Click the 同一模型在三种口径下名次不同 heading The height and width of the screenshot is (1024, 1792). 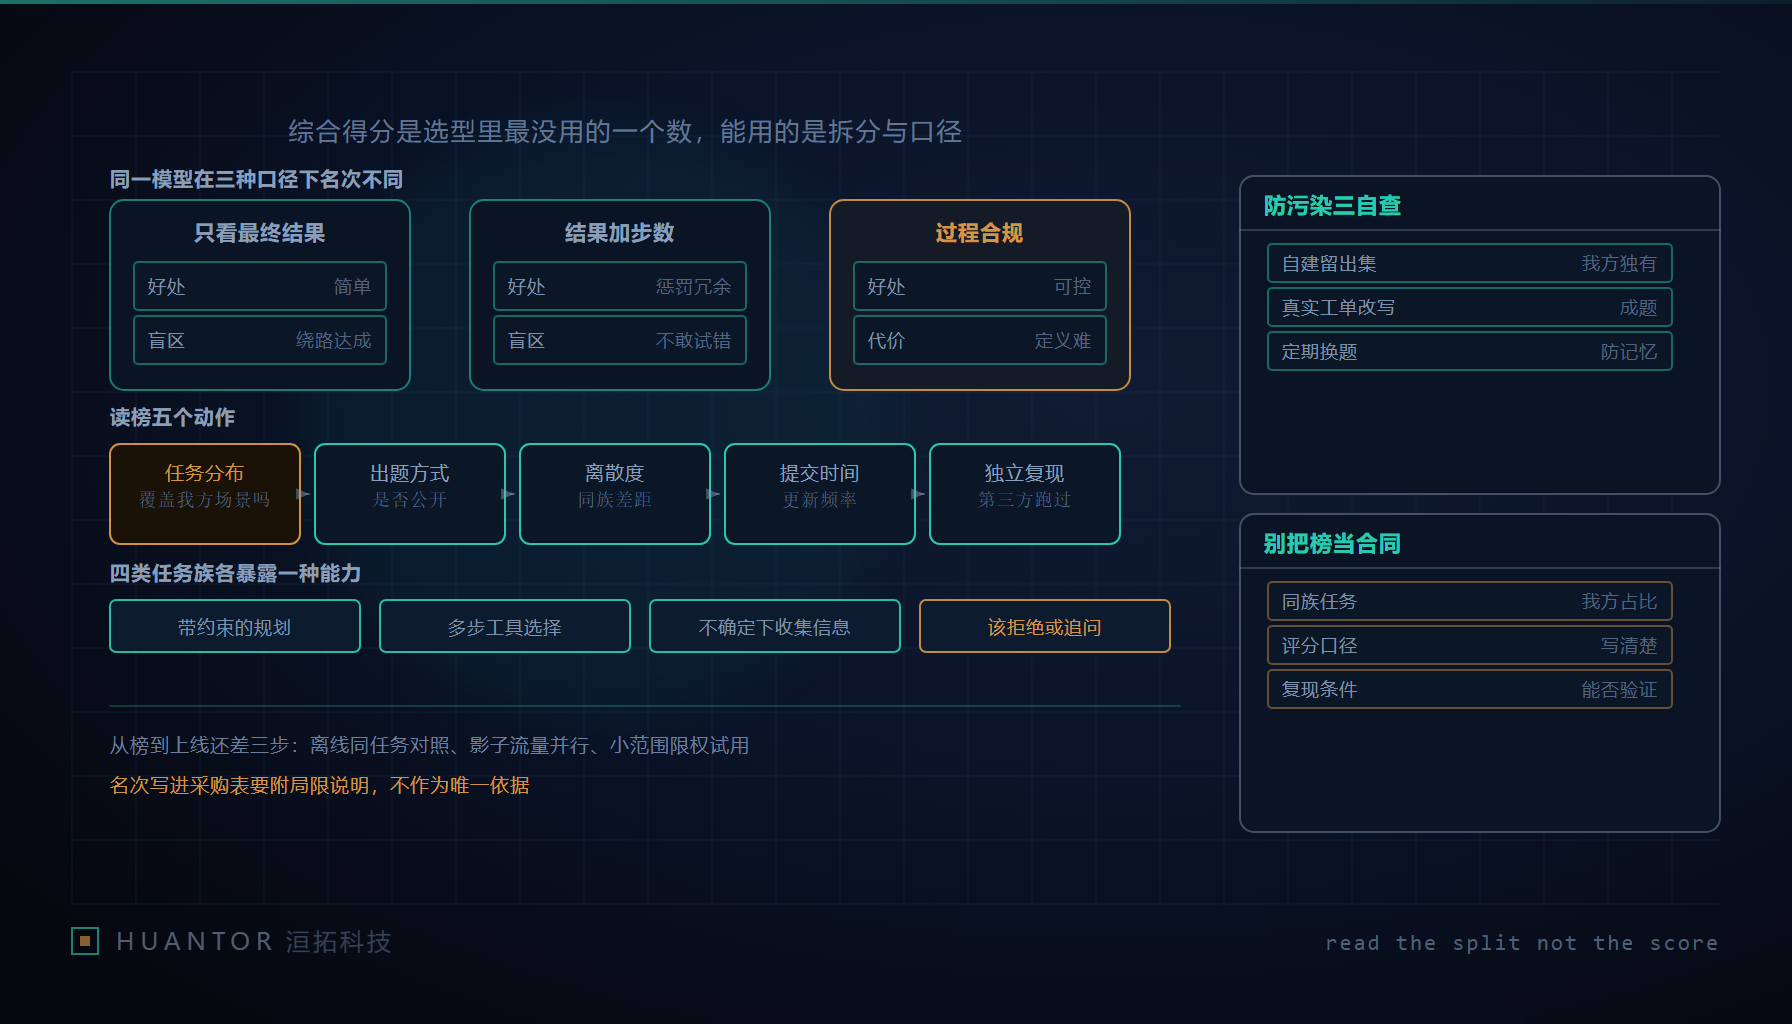click(x=256, y=179)
